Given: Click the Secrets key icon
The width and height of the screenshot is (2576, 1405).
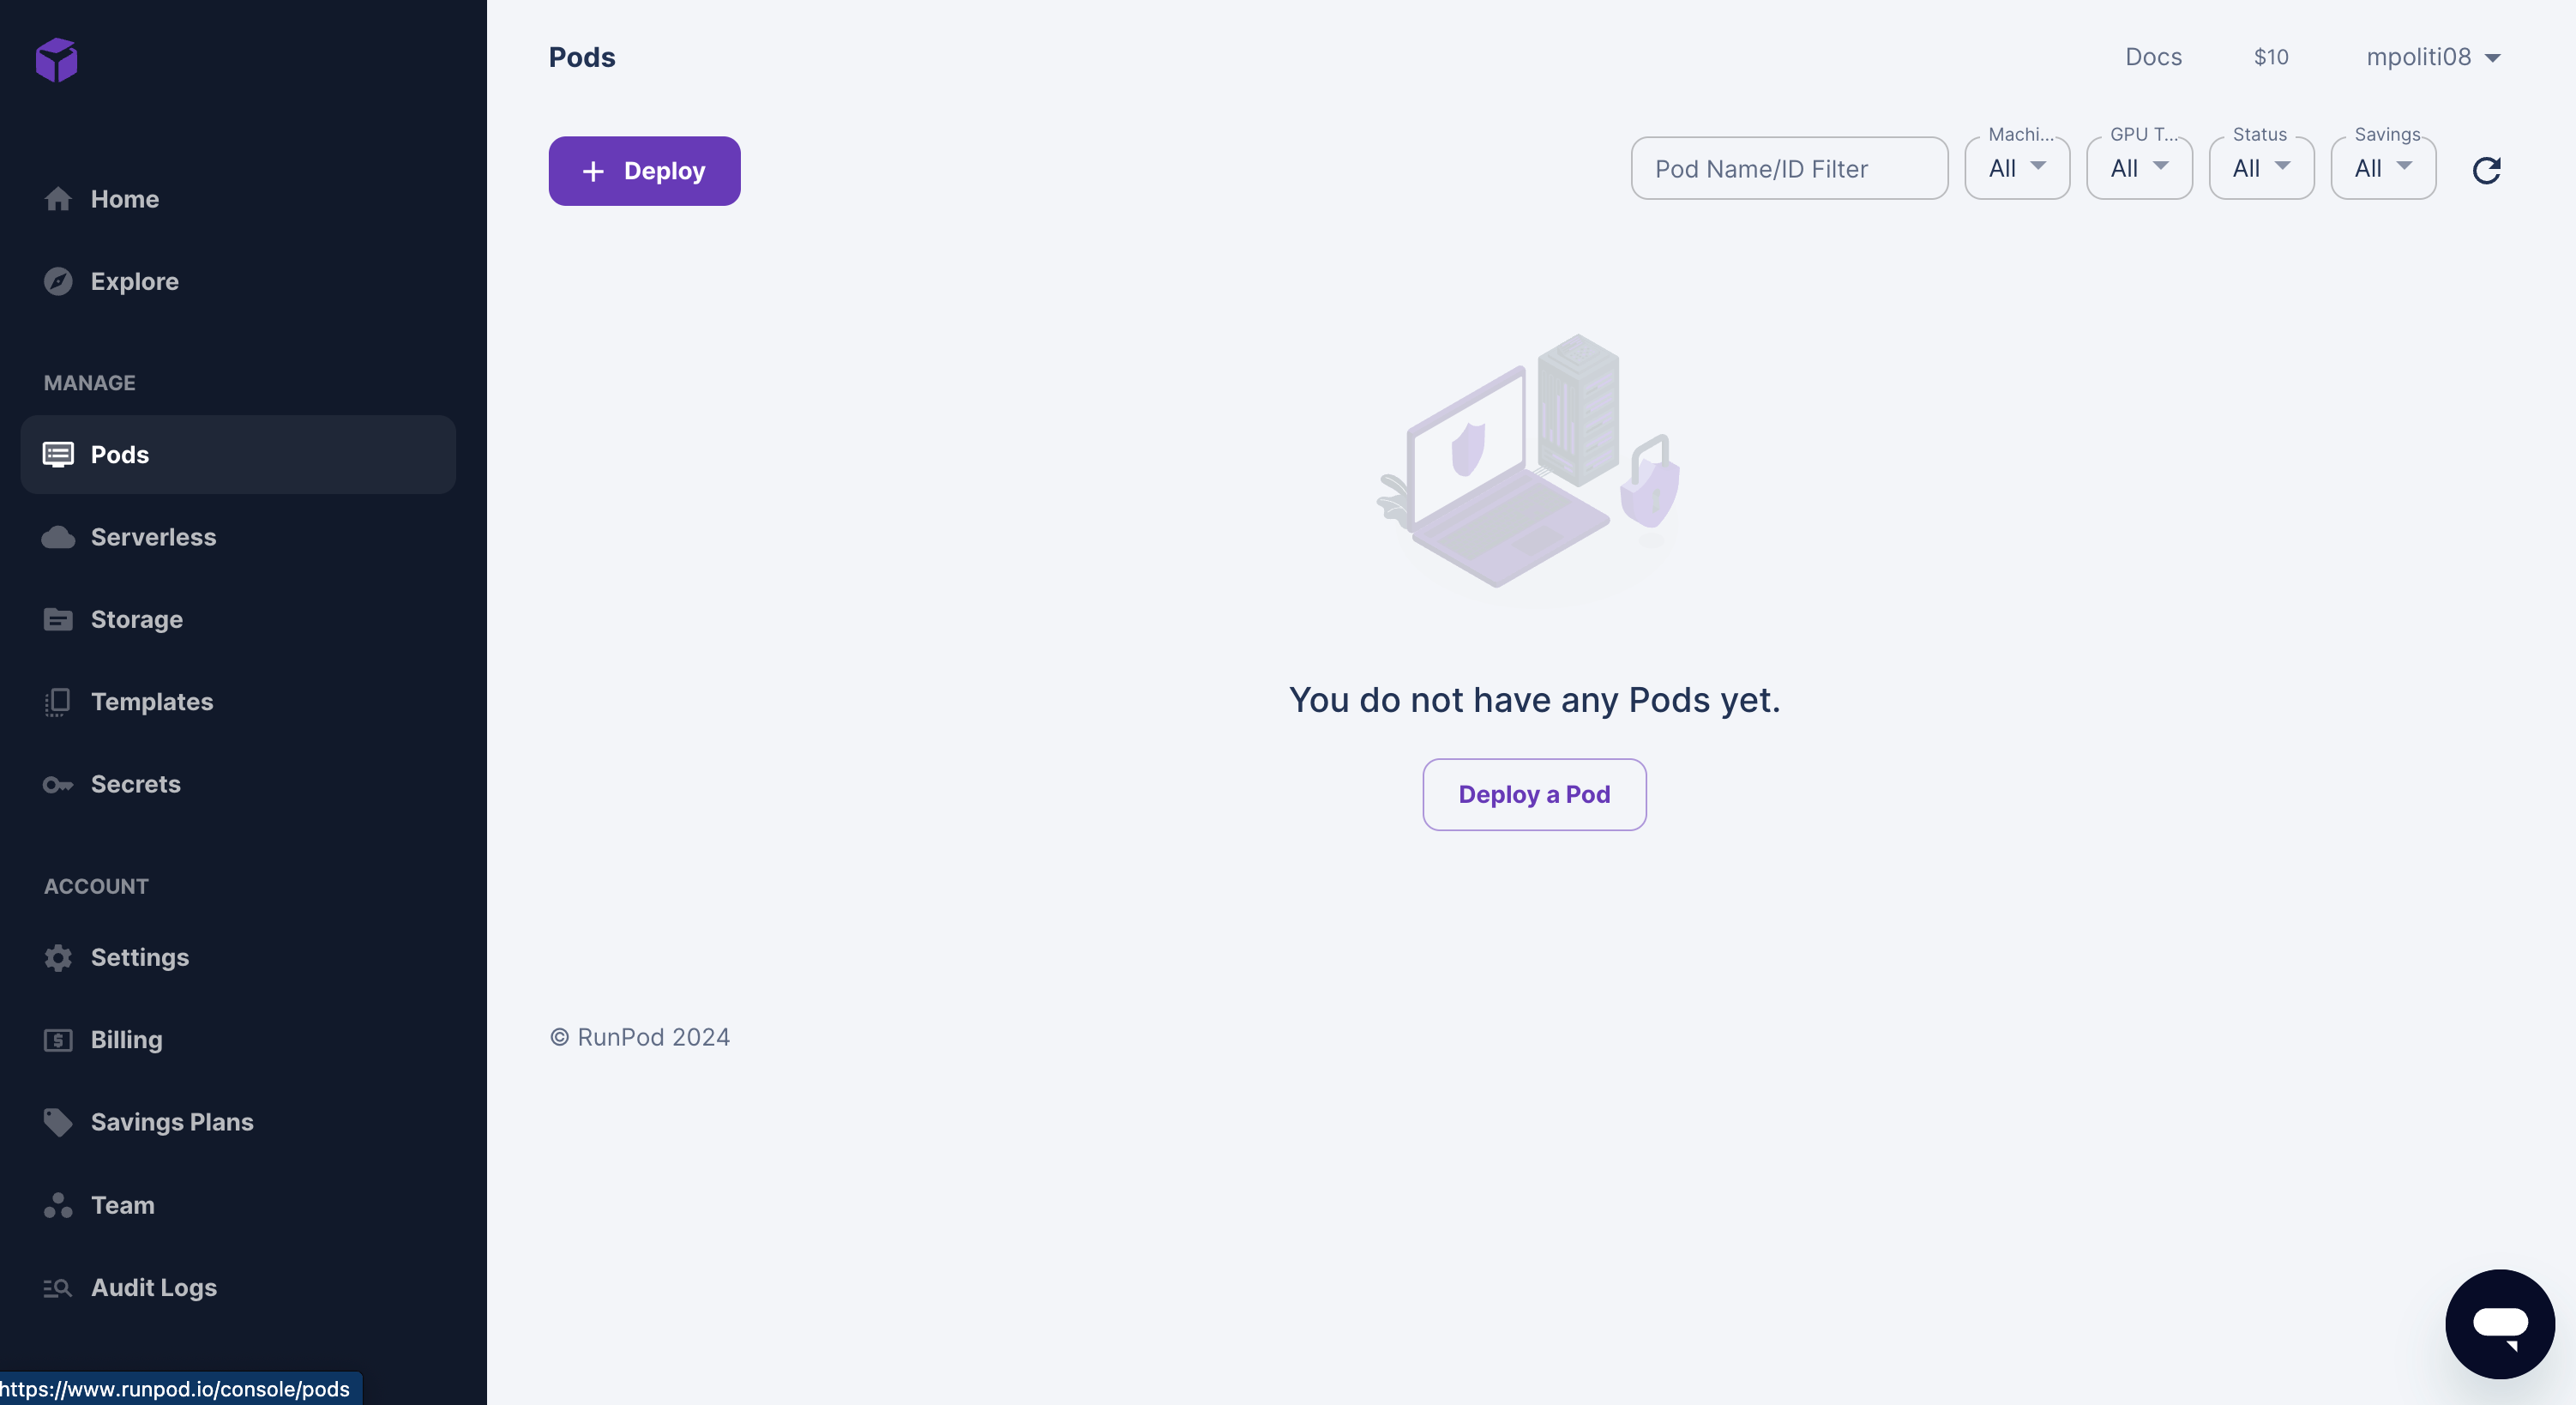Looking at the screenshot, I should point(58,785).
